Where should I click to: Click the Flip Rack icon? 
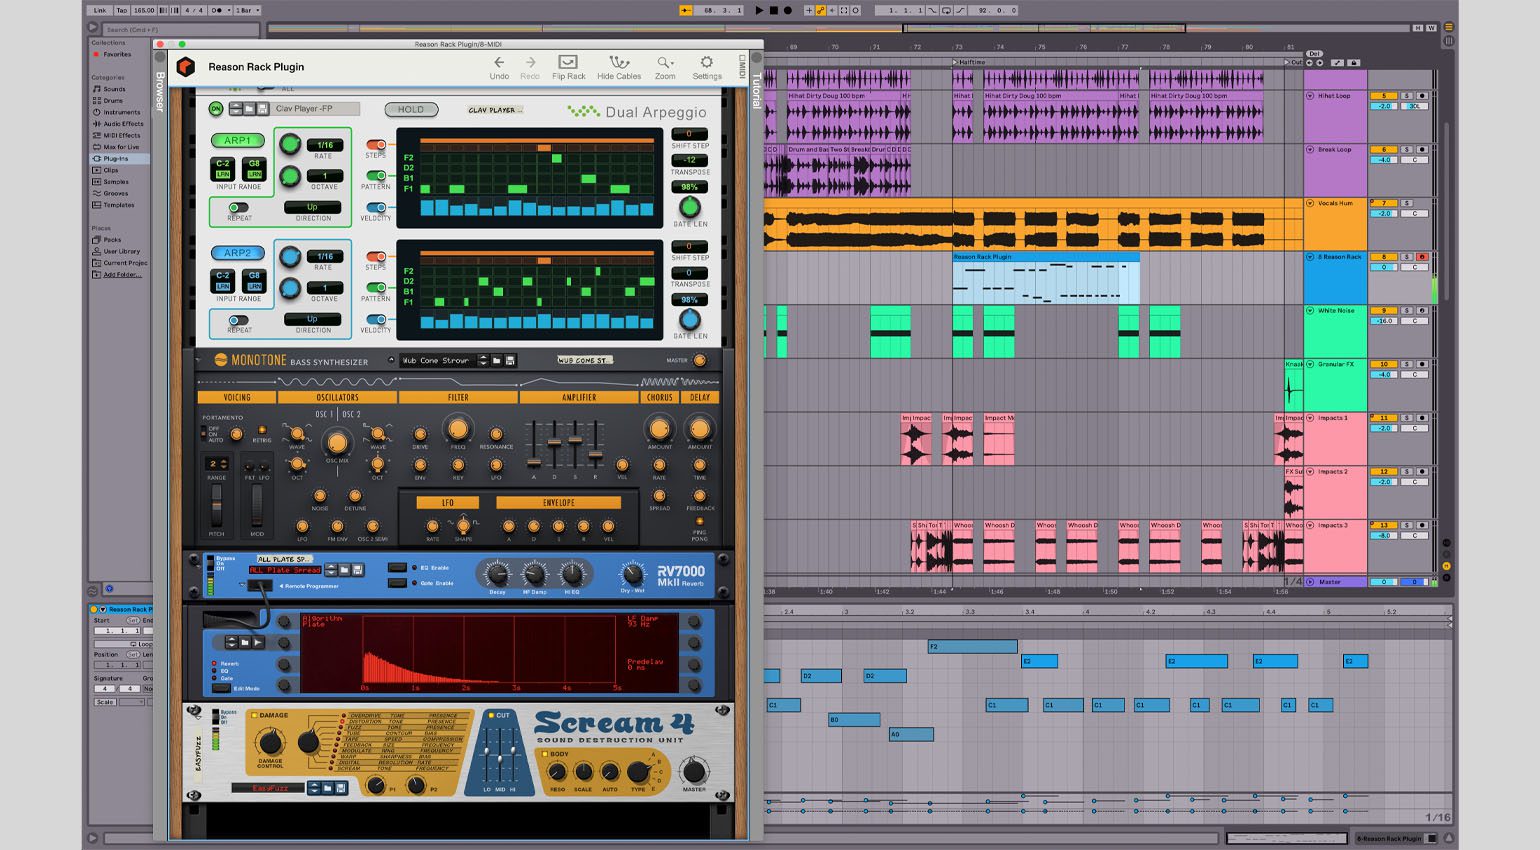click(568, 63)
